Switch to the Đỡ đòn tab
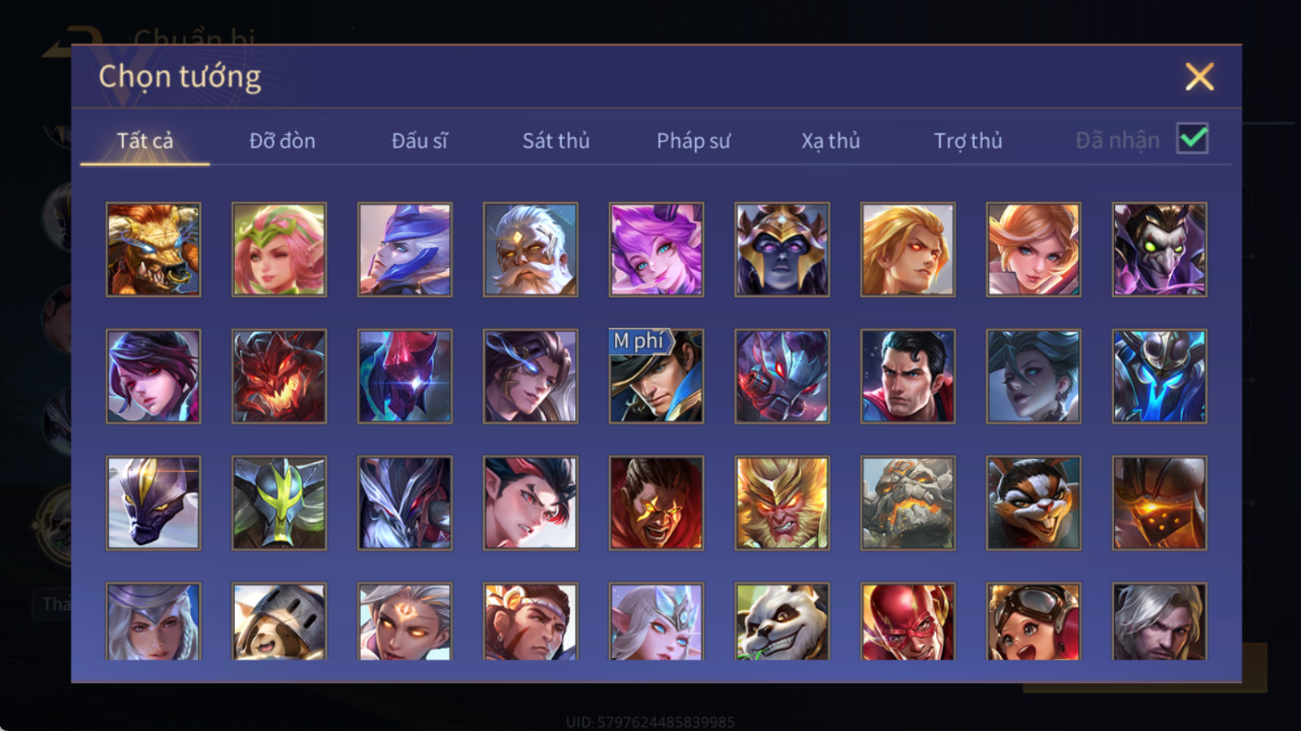 point(282,141)
